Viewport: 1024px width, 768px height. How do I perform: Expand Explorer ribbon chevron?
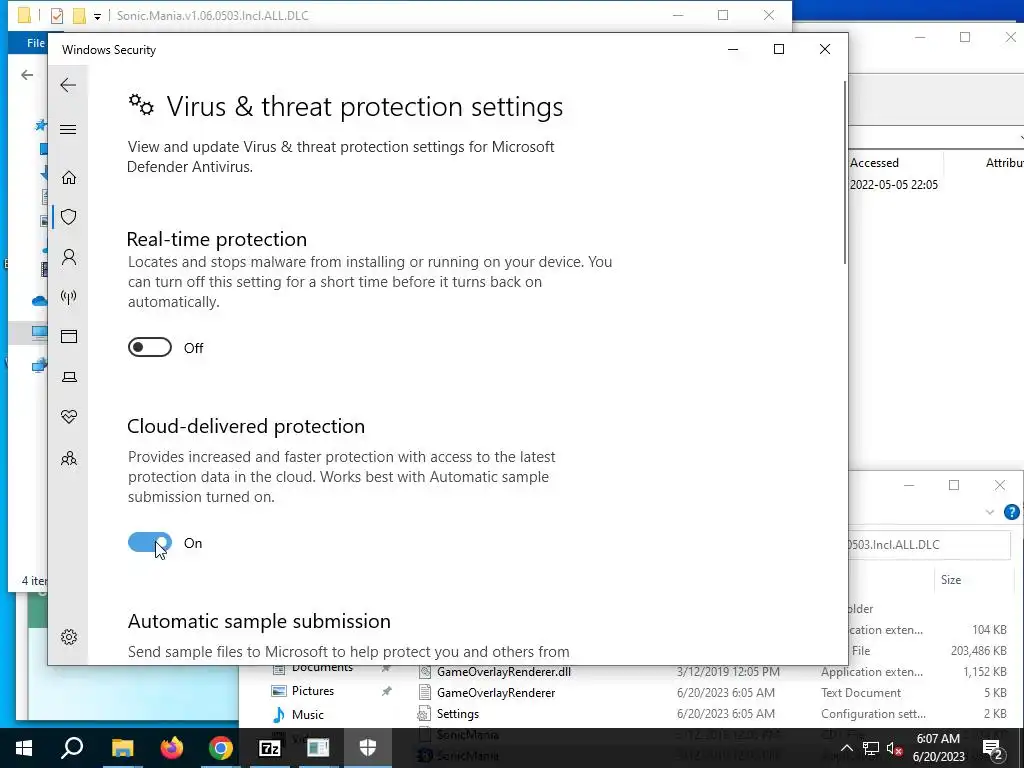click(989, 512)
